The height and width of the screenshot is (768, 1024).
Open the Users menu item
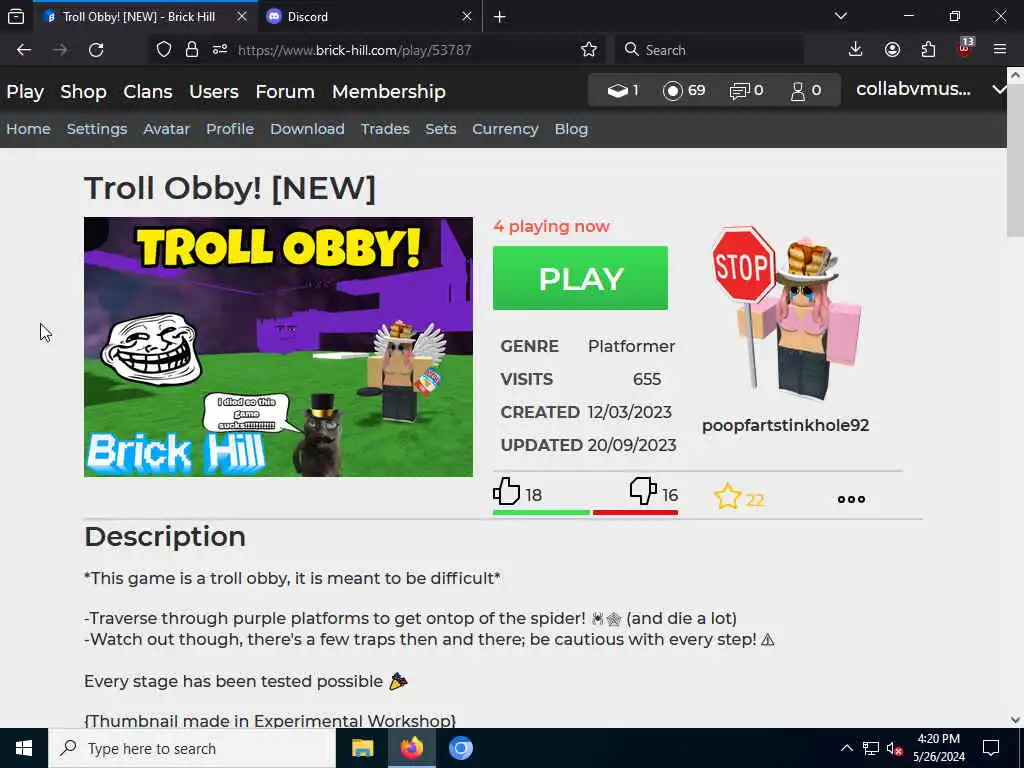click(x=214, y=91)
